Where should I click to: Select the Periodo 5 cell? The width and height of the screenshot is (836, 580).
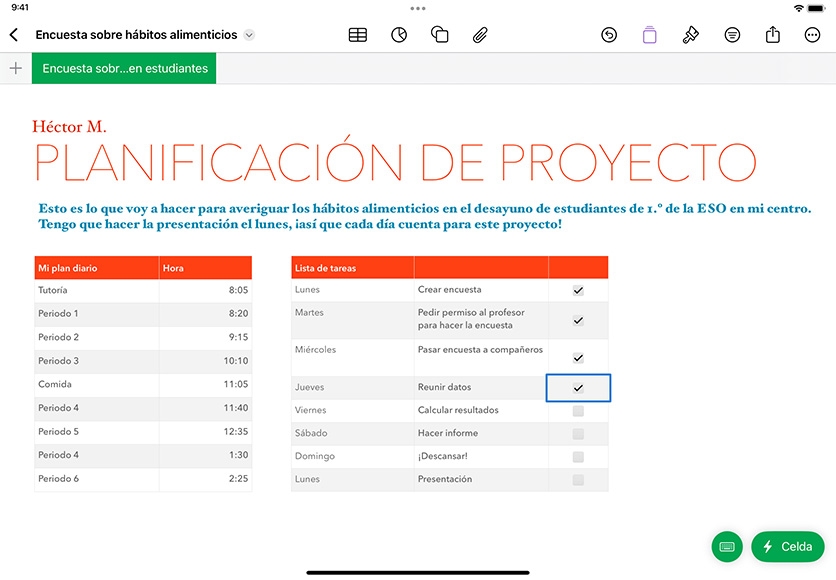(97, 432)
